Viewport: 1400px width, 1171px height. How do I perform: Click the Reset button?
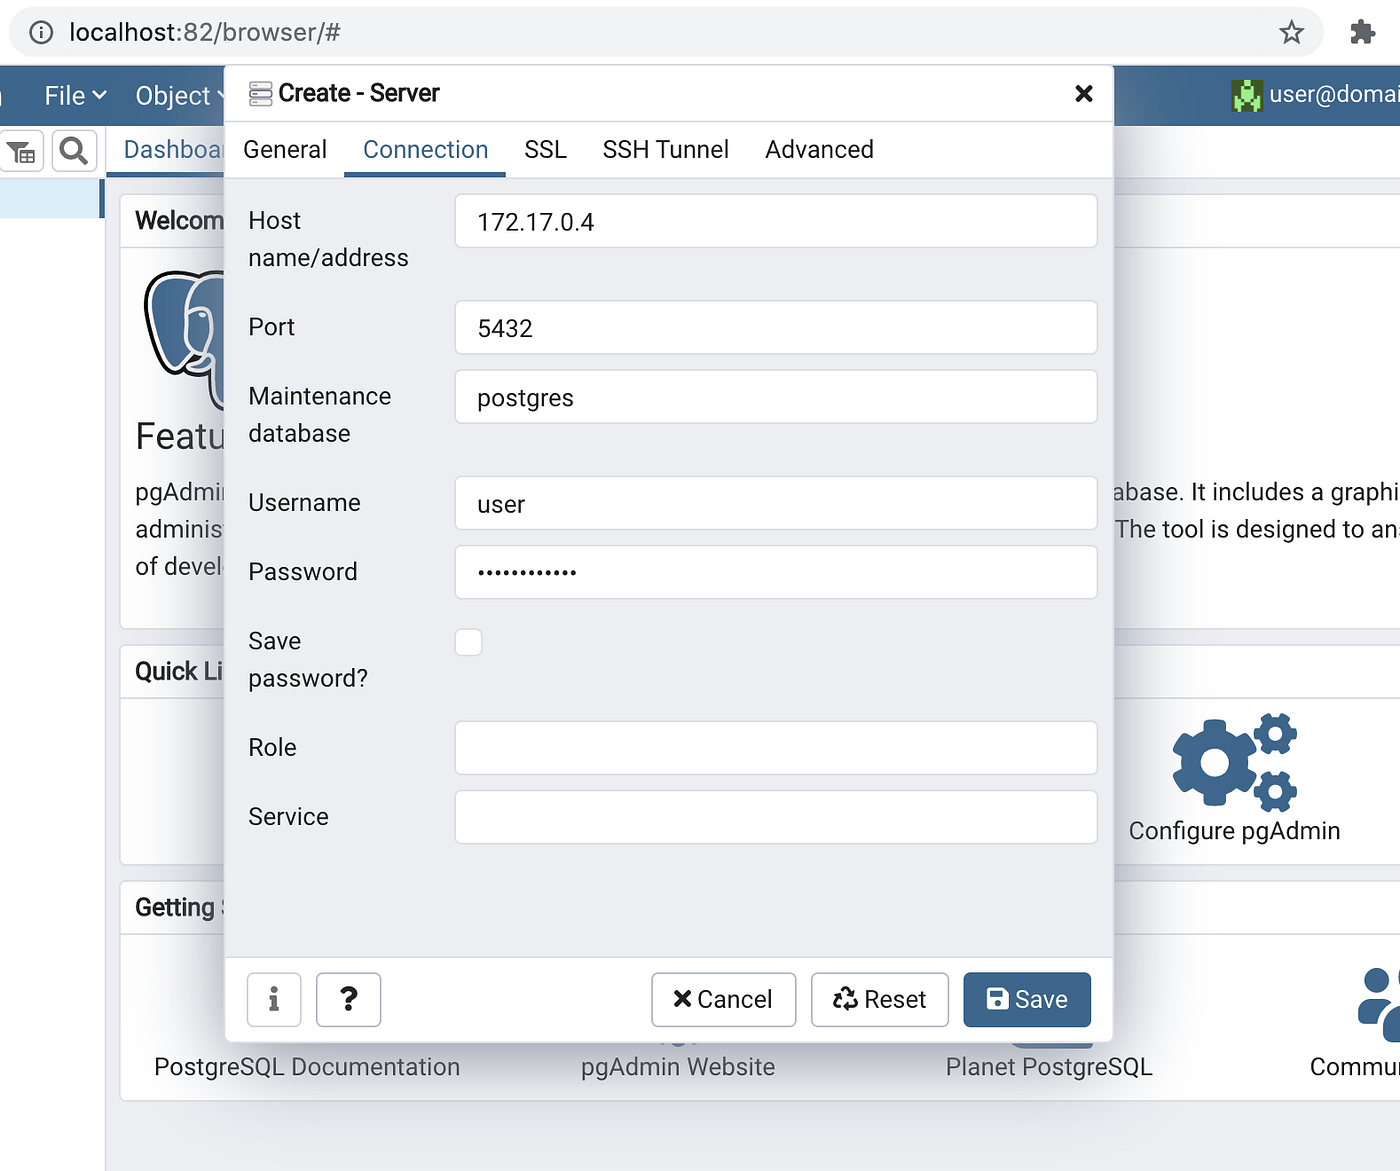pos(879,999)
